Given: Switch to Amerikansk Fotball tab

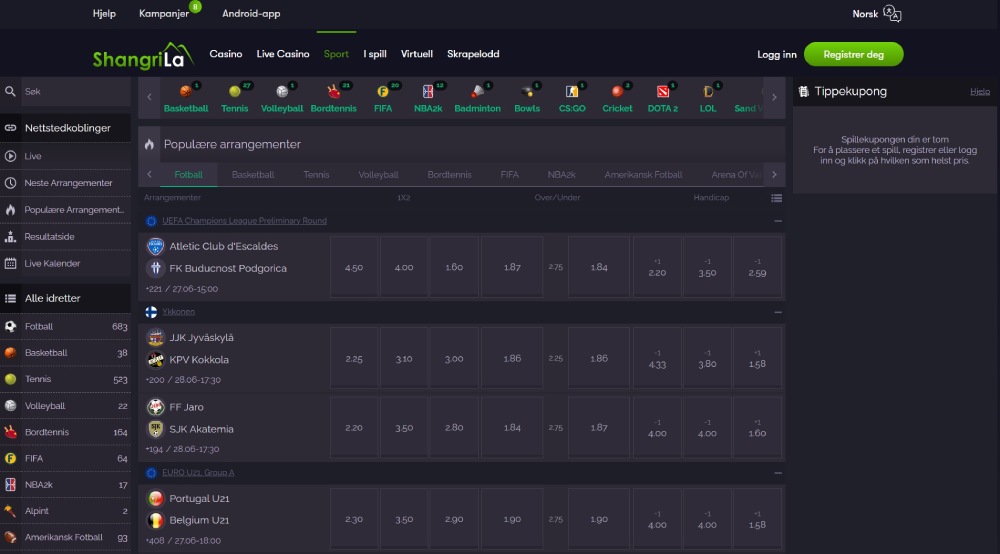Looking at the screenshot, I should [643, 174].
